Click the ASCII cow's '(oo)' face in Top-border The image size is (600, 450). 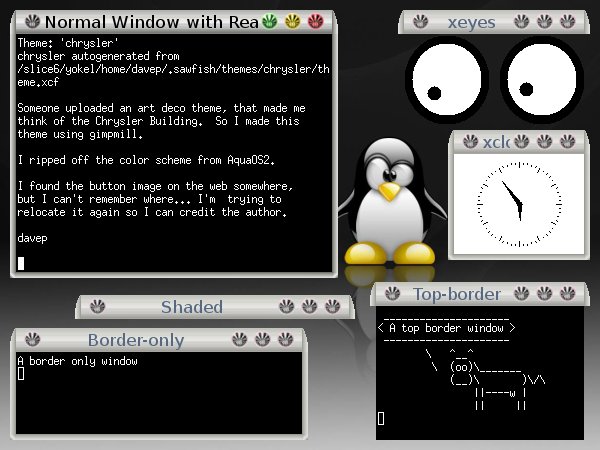(462, 367)
